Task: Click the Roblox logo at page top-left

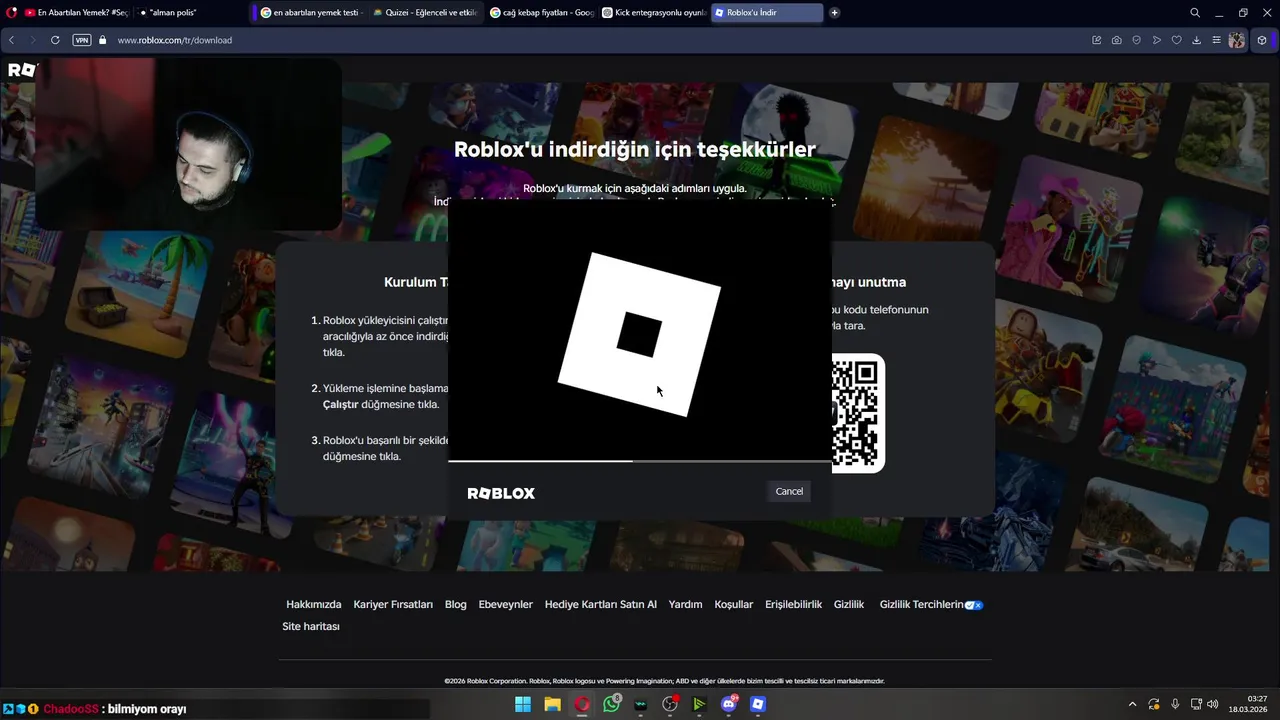Action: pos(22,70)
